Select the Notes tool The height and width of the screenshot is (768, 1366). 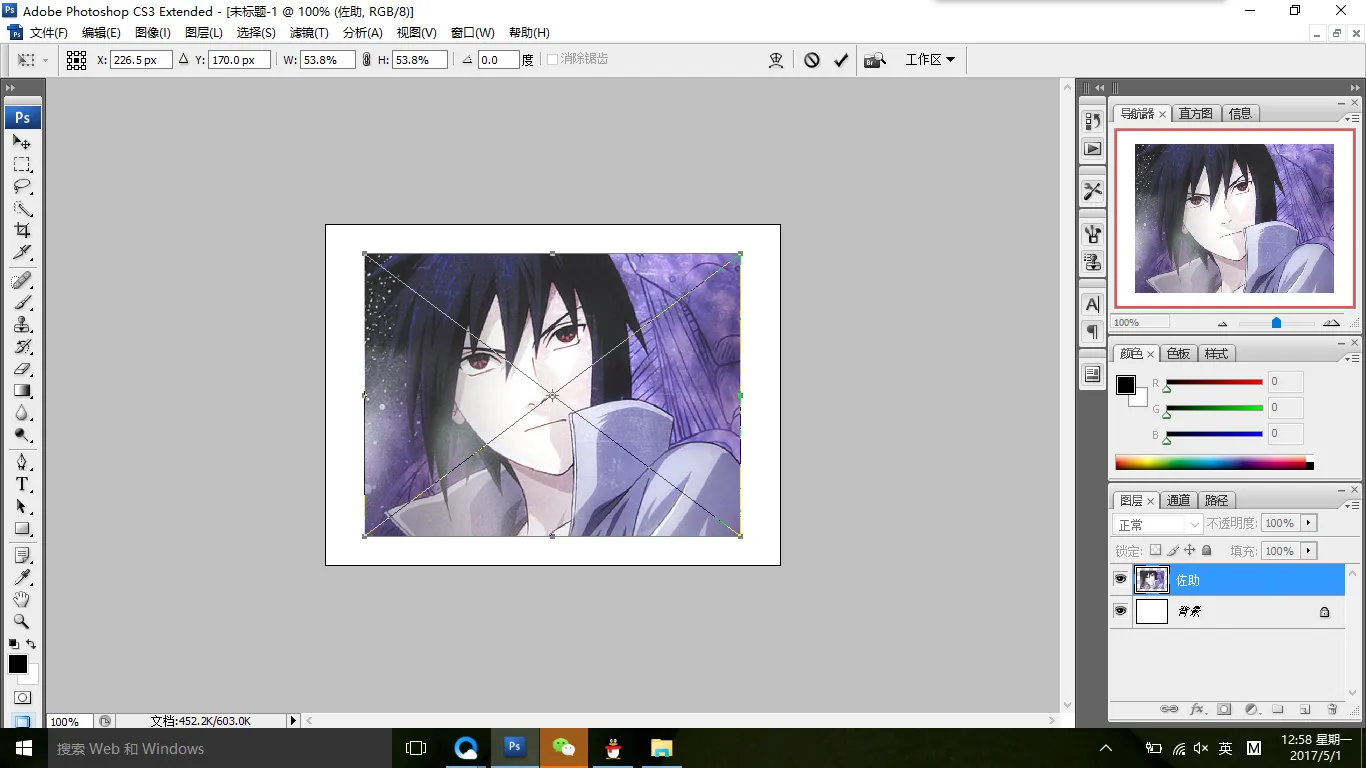22,555
